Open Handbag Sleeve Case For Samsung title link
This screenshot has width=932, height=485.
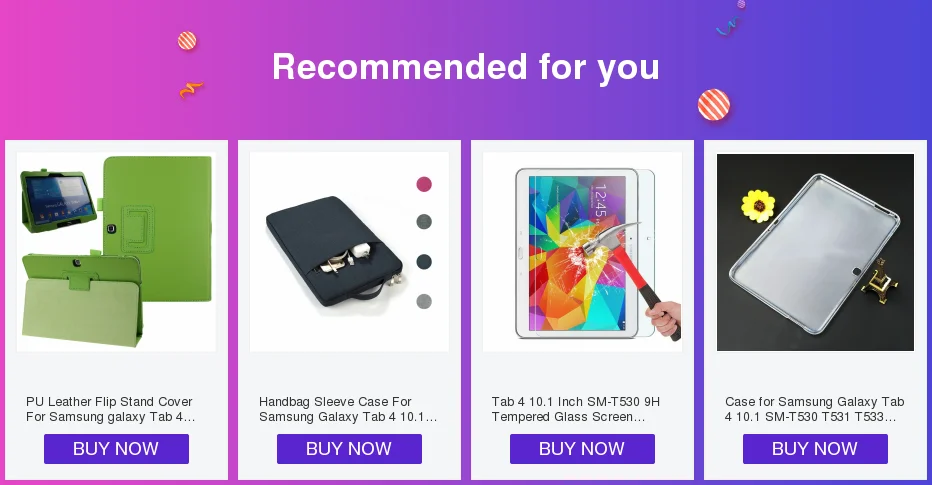coord(348,409)
